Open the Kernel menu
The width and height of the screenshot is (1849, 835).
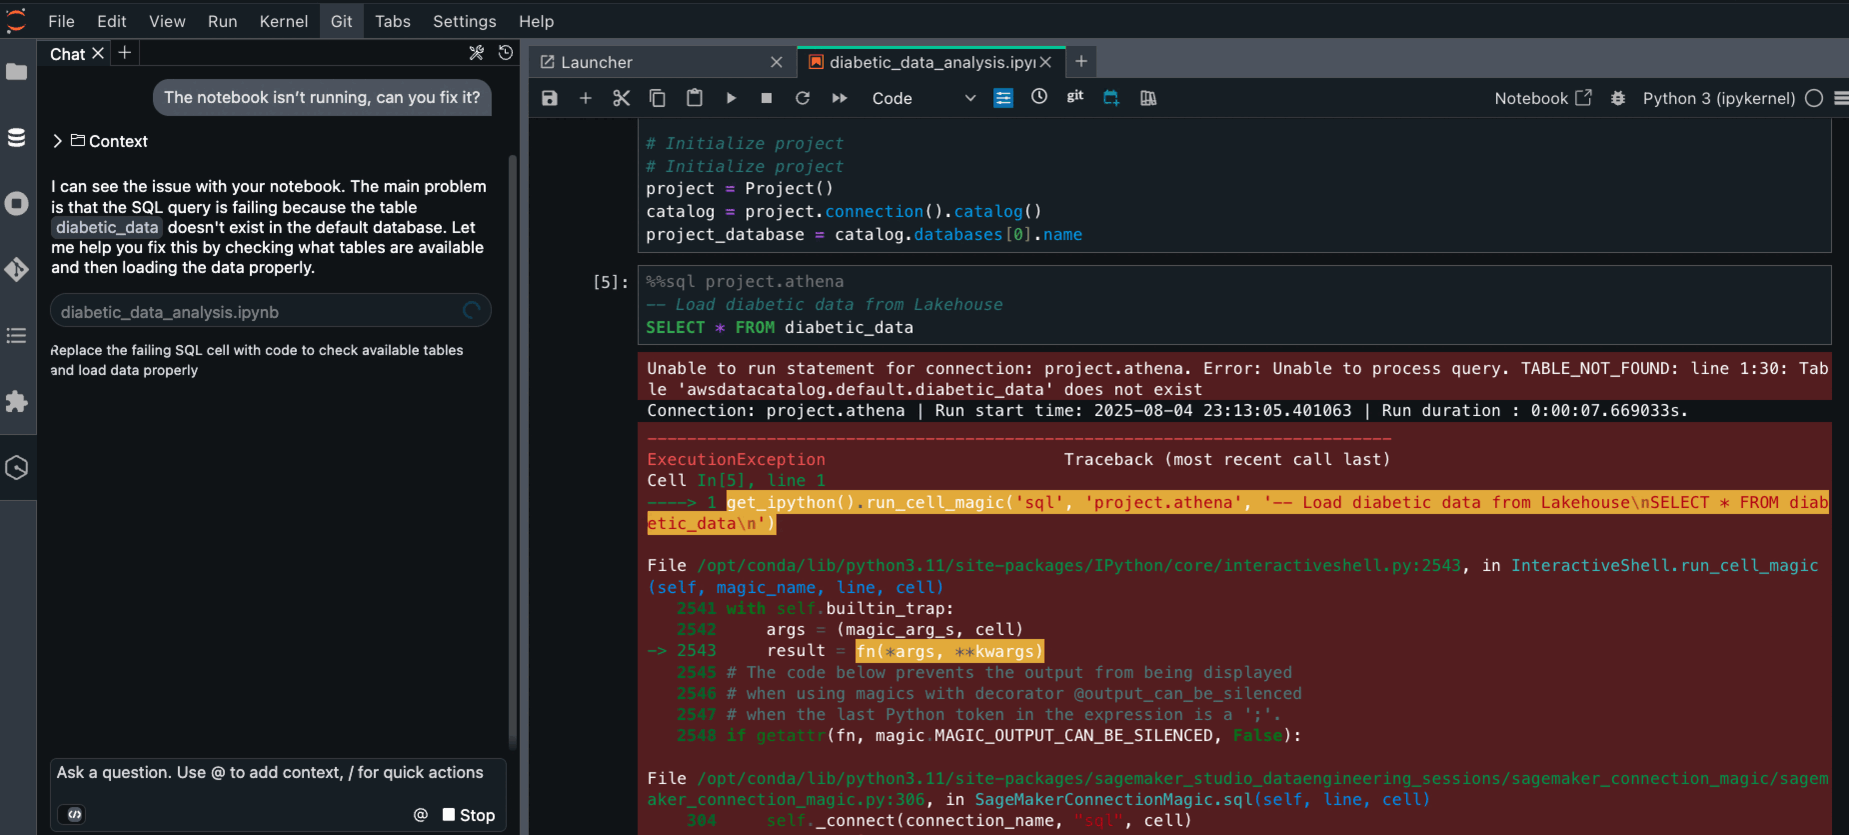283,21
